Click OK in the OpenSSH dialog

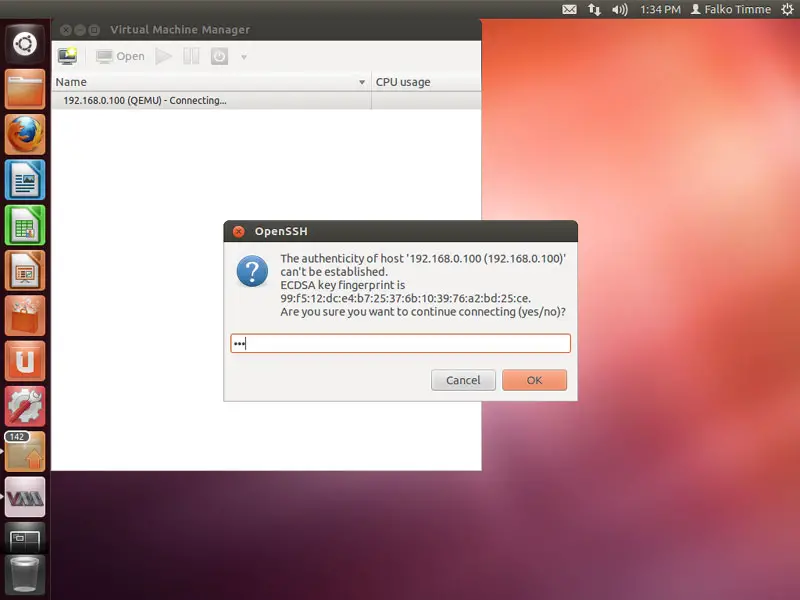pyautogui.click(x=534, y=380)
